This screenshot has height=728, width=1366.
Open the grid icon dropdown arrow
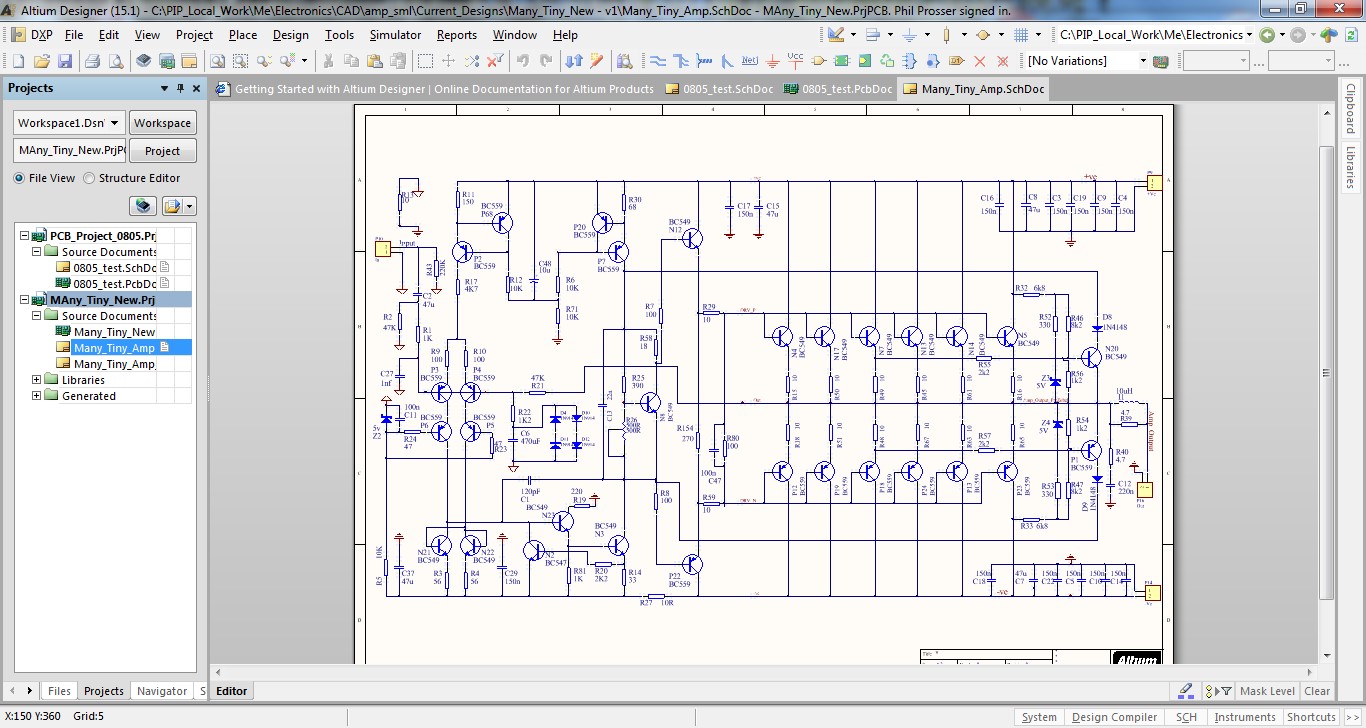[x=1038, y=34]
